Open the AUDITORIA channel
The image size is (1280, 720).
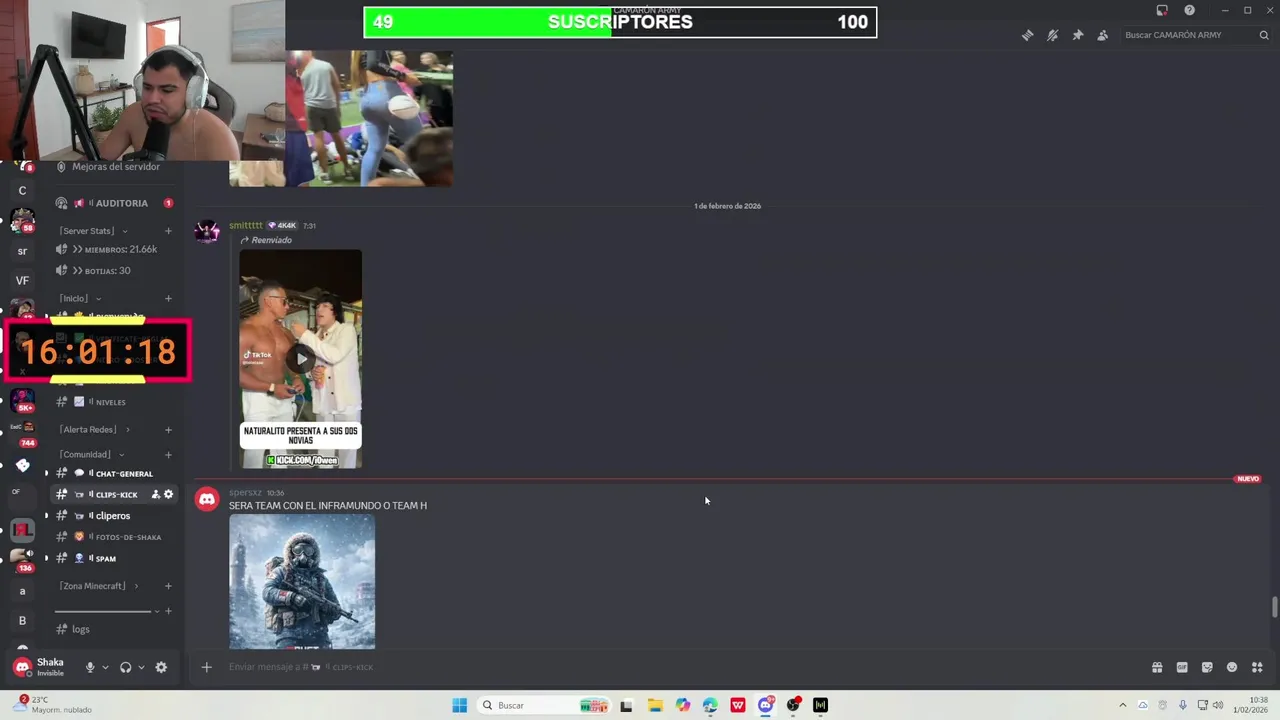[113, 203]
